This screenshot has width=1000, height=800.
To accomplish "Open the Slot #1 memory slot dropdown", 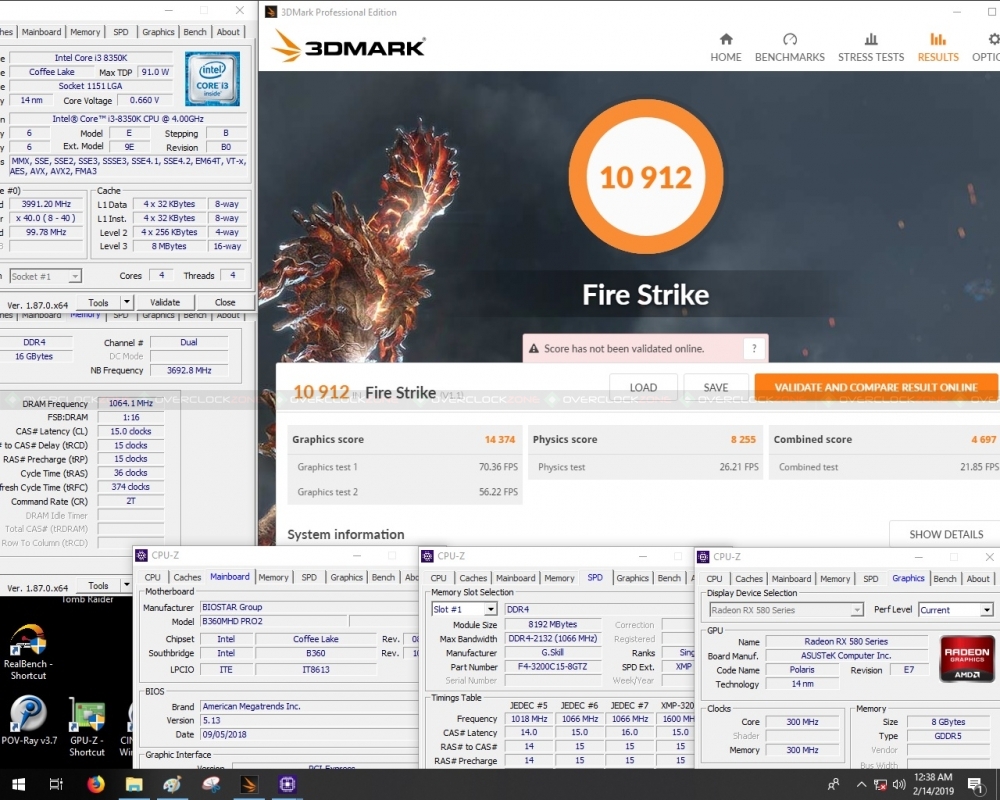I will (464, 609).
